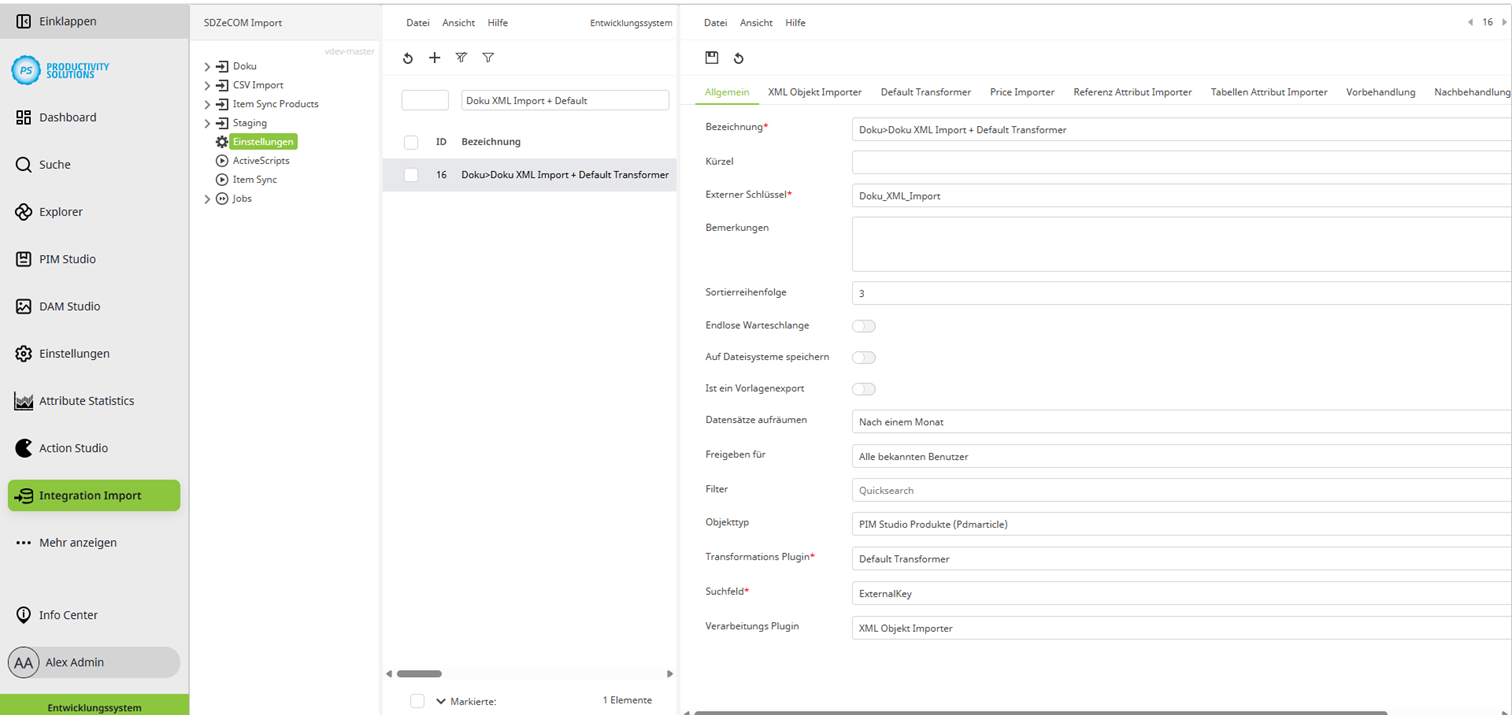Click the Suche magnifier icon
The width and height of the screenshot is (1512, 715).
tap(24, 165)
